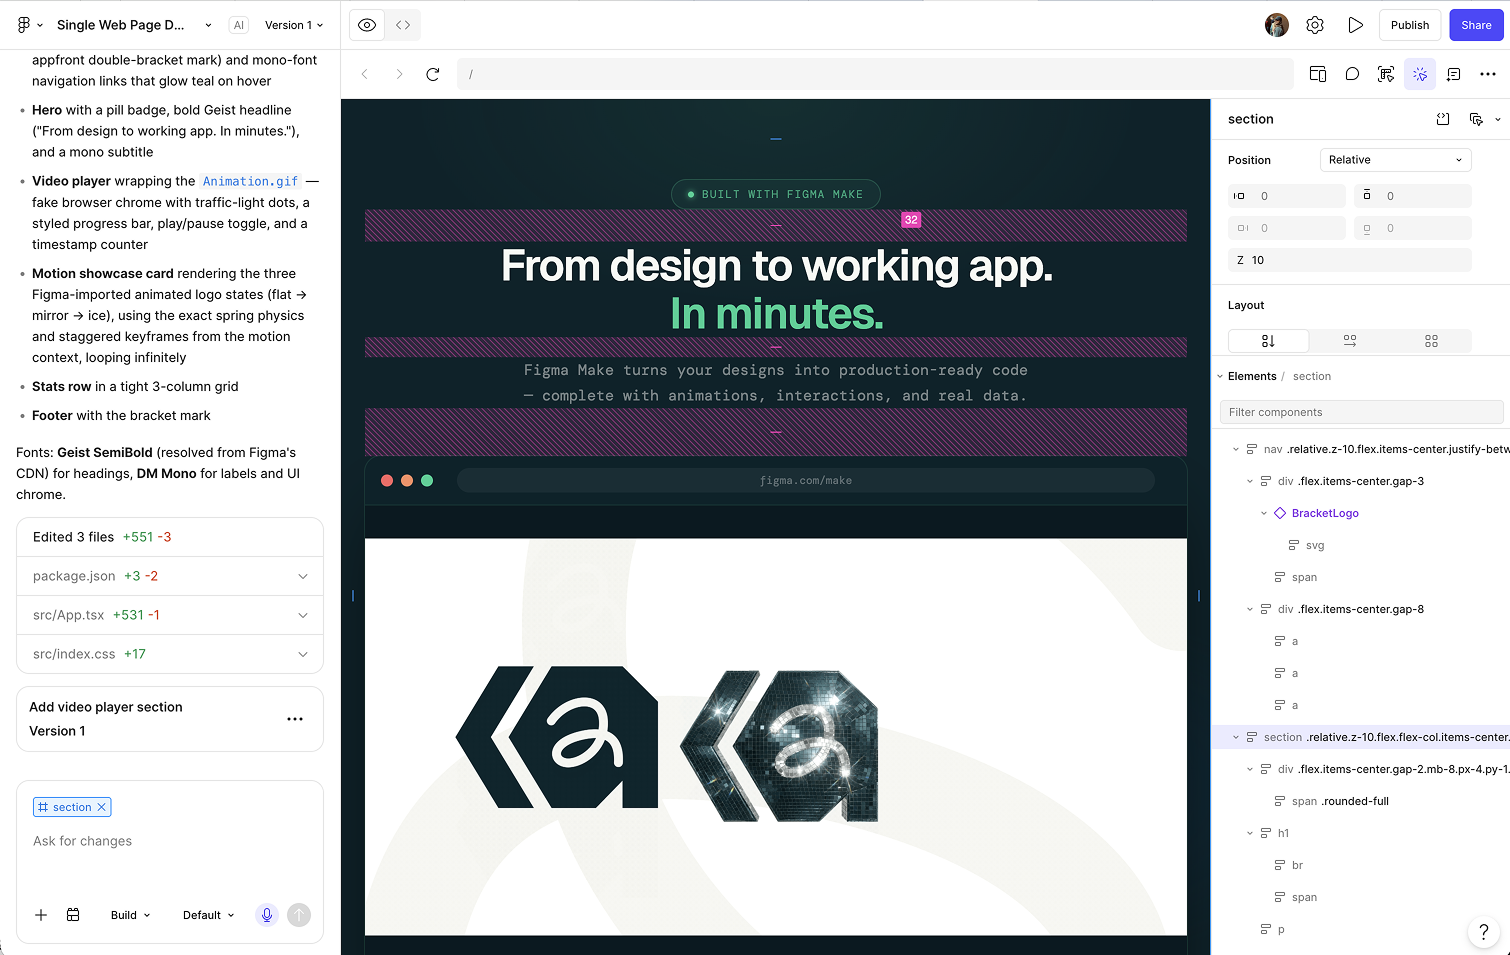Click the preview URL address field
1510x955 pixels.
(875, 74)
